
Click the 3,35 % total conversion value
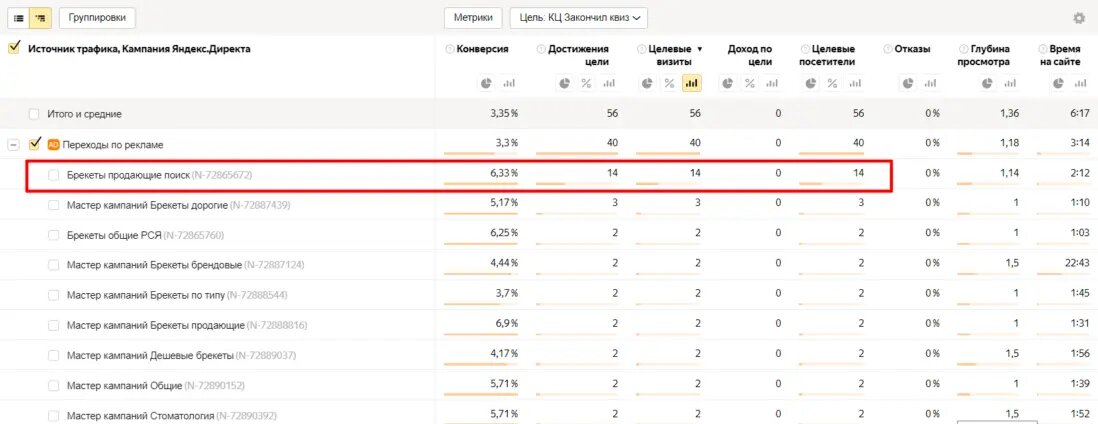[x=504, y=114]
